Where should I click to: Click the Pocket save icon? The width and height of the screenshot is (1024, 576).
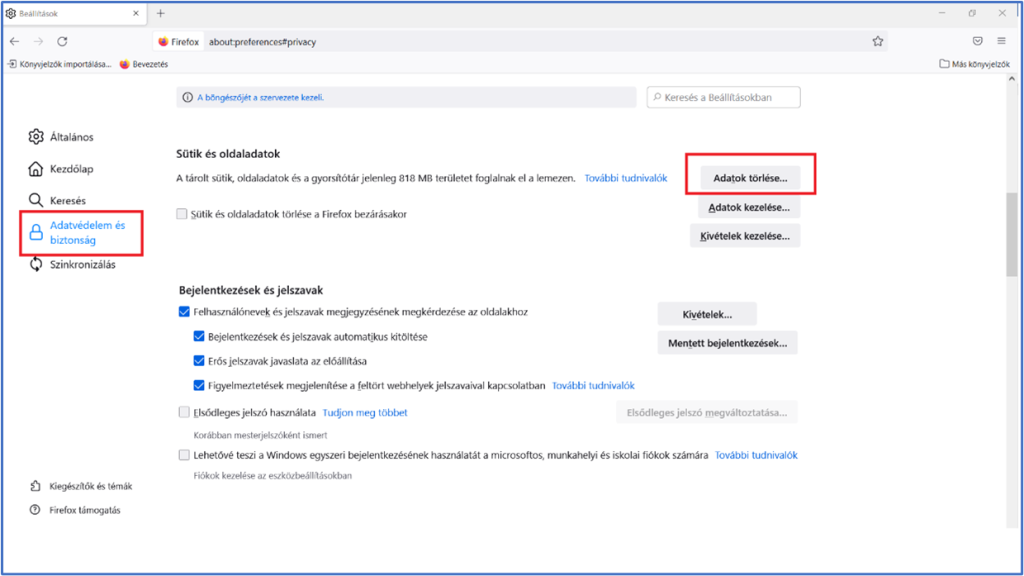coord(977,41)
